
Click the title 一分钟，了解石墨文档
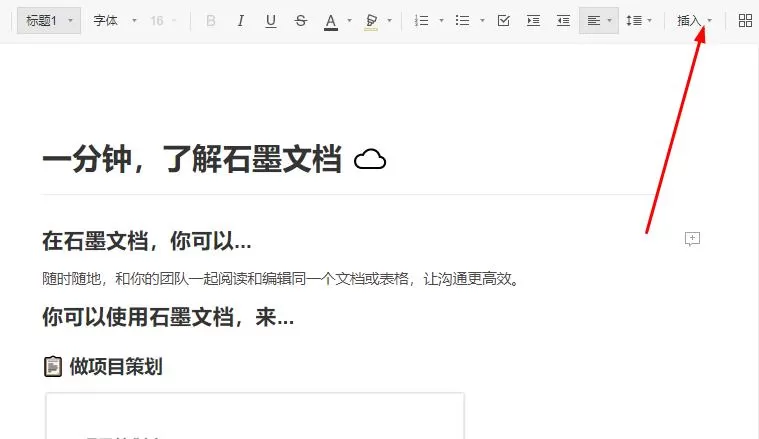[192, 159]
